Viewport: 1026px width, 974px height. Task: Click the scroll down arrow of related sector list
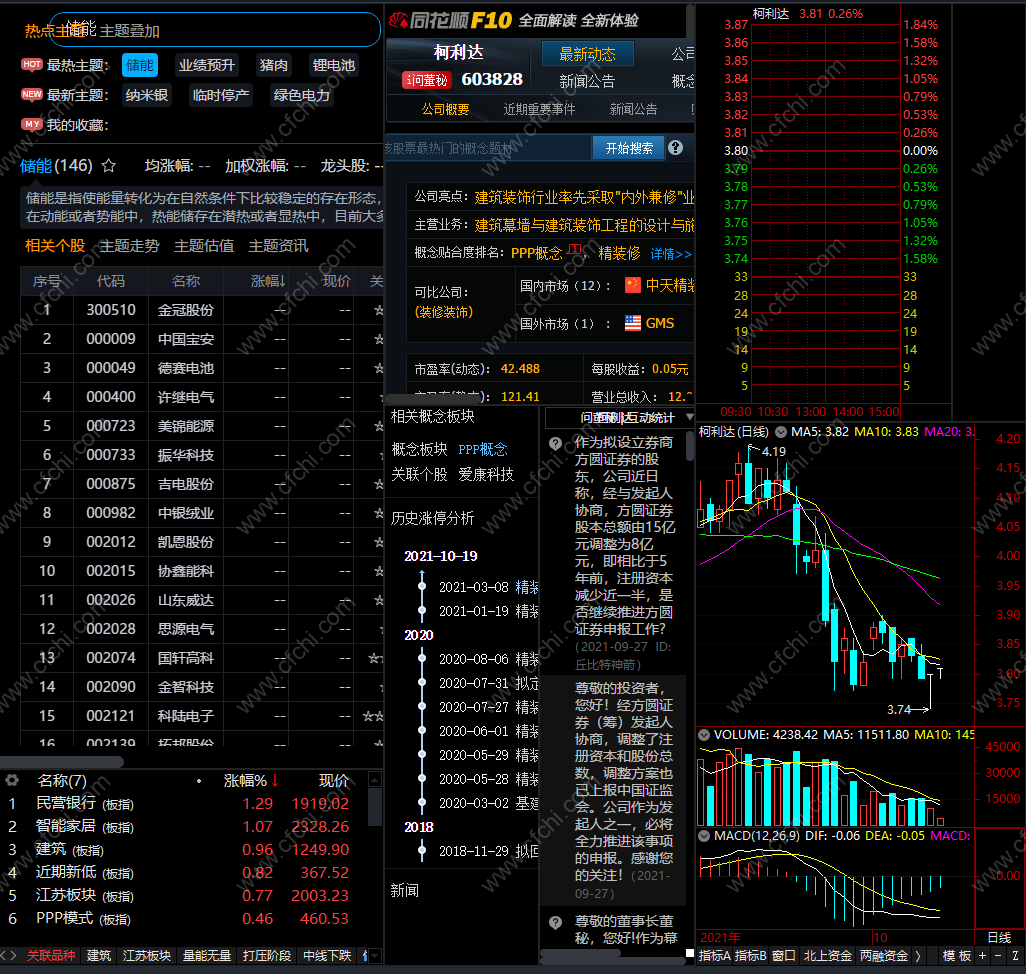375,956
